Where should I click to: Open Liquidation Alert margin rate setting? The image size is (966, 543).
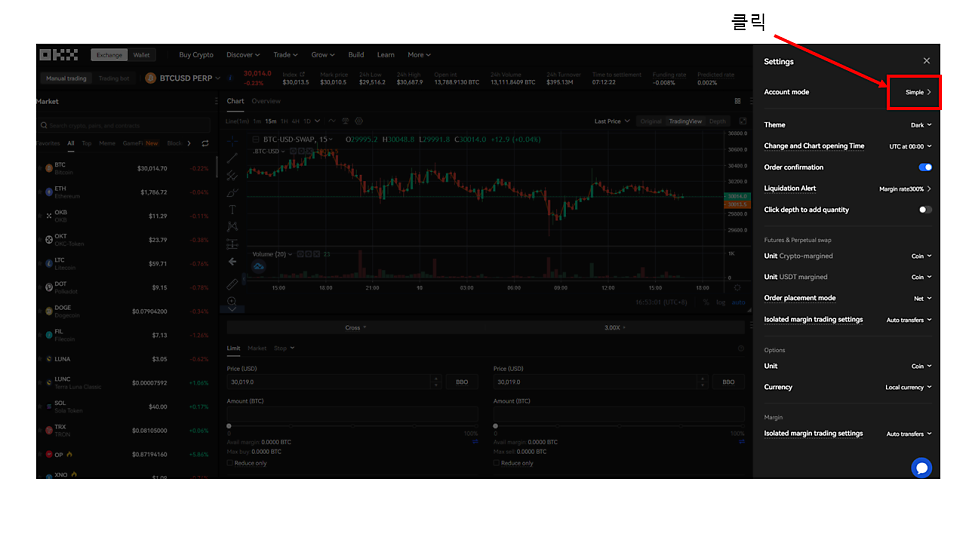coord(904,189)
